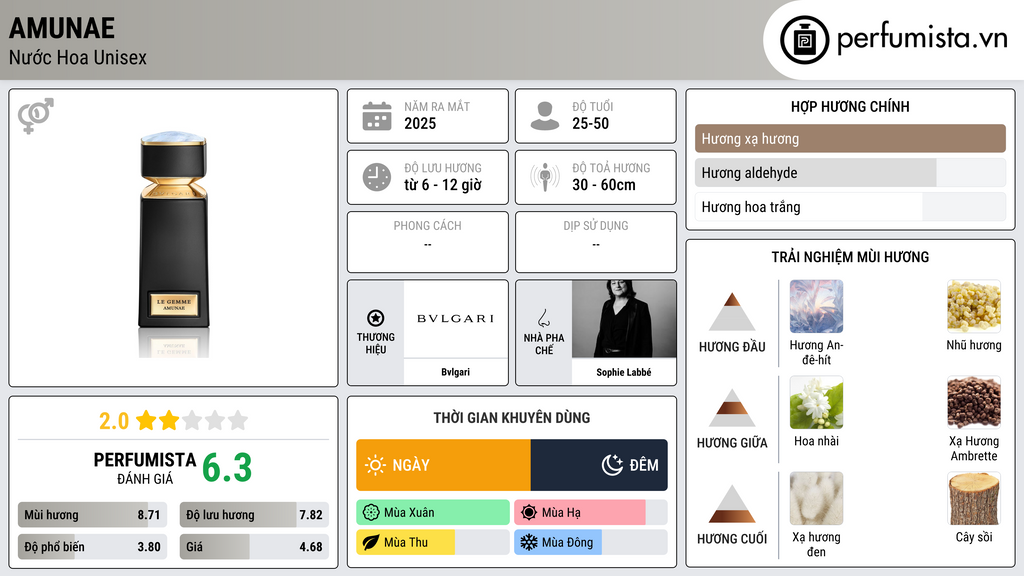The width and height of the screenshot is (1024, 576).
Task: Click the Hương cuối pyramid icon
Action: 732,504
